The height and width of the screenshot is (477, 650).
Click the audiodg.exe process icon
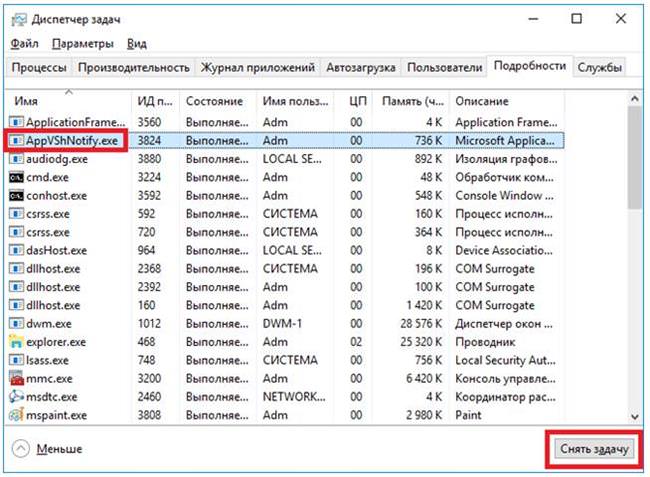click(x=16, y=159)
